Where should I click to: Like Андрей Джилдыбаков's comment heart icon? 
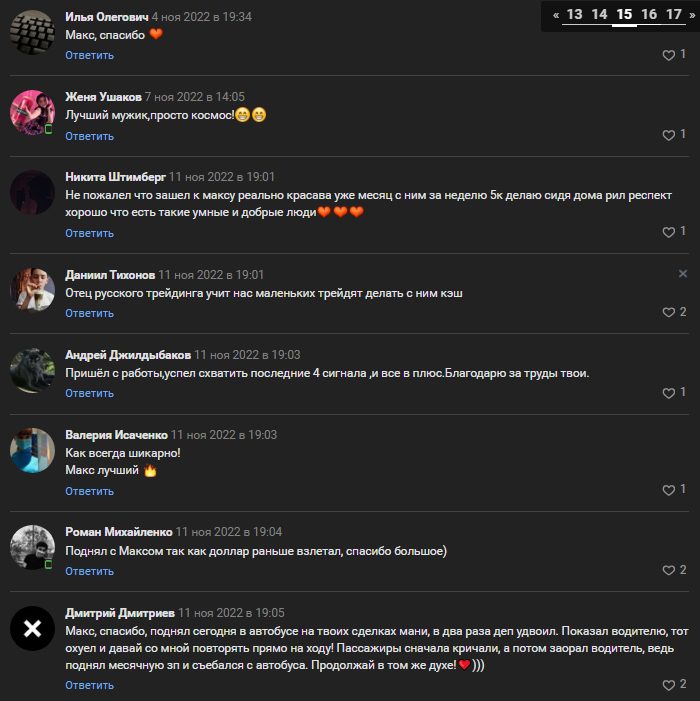click(668, 393)
